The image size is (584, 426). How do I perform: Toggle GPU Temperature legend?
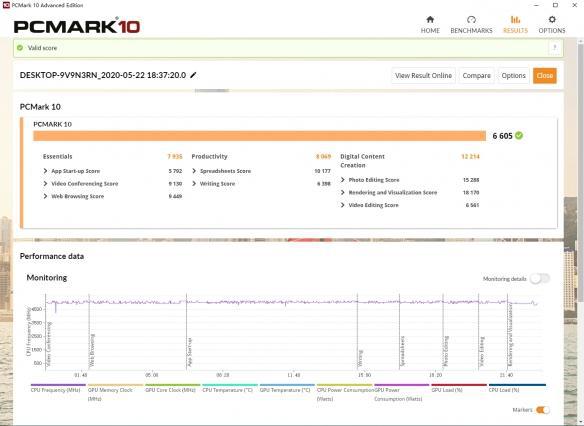click(287, 388)
